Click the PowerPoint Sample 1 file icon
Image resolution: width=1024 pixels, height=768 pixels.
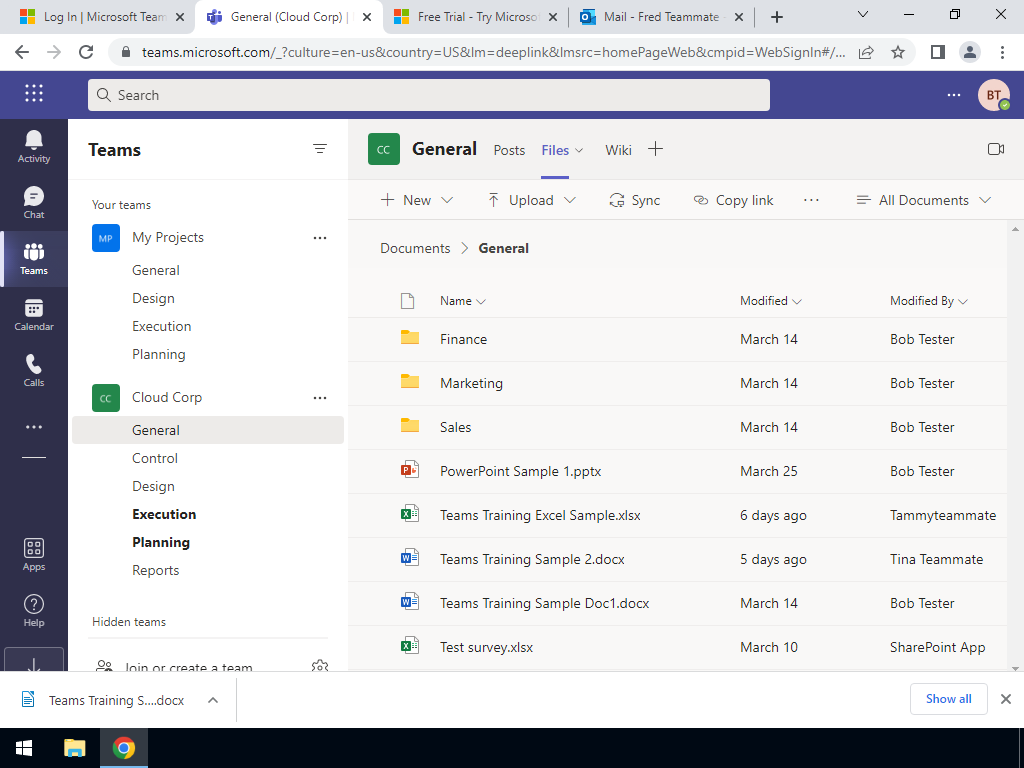(x=409, y=470)
